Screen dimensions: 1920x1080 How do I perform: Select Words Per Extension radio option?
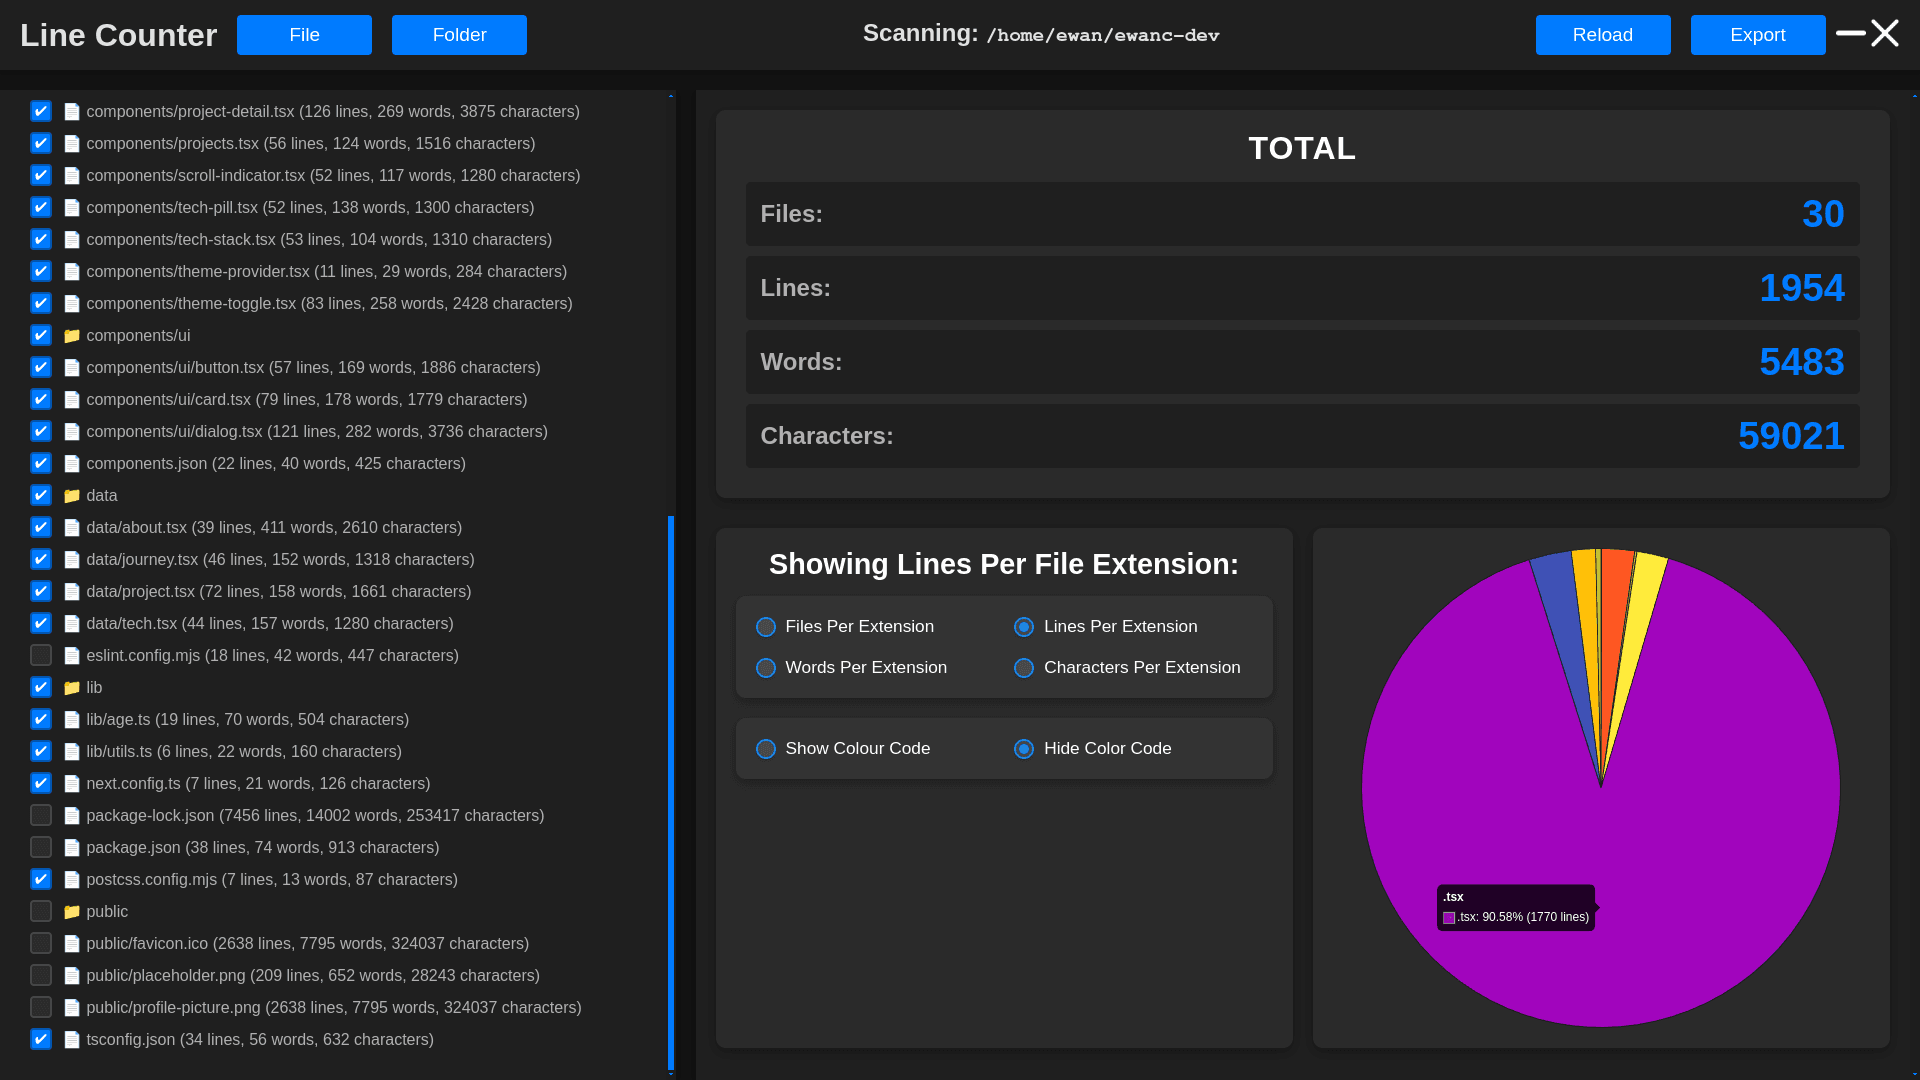click(766, 668)
